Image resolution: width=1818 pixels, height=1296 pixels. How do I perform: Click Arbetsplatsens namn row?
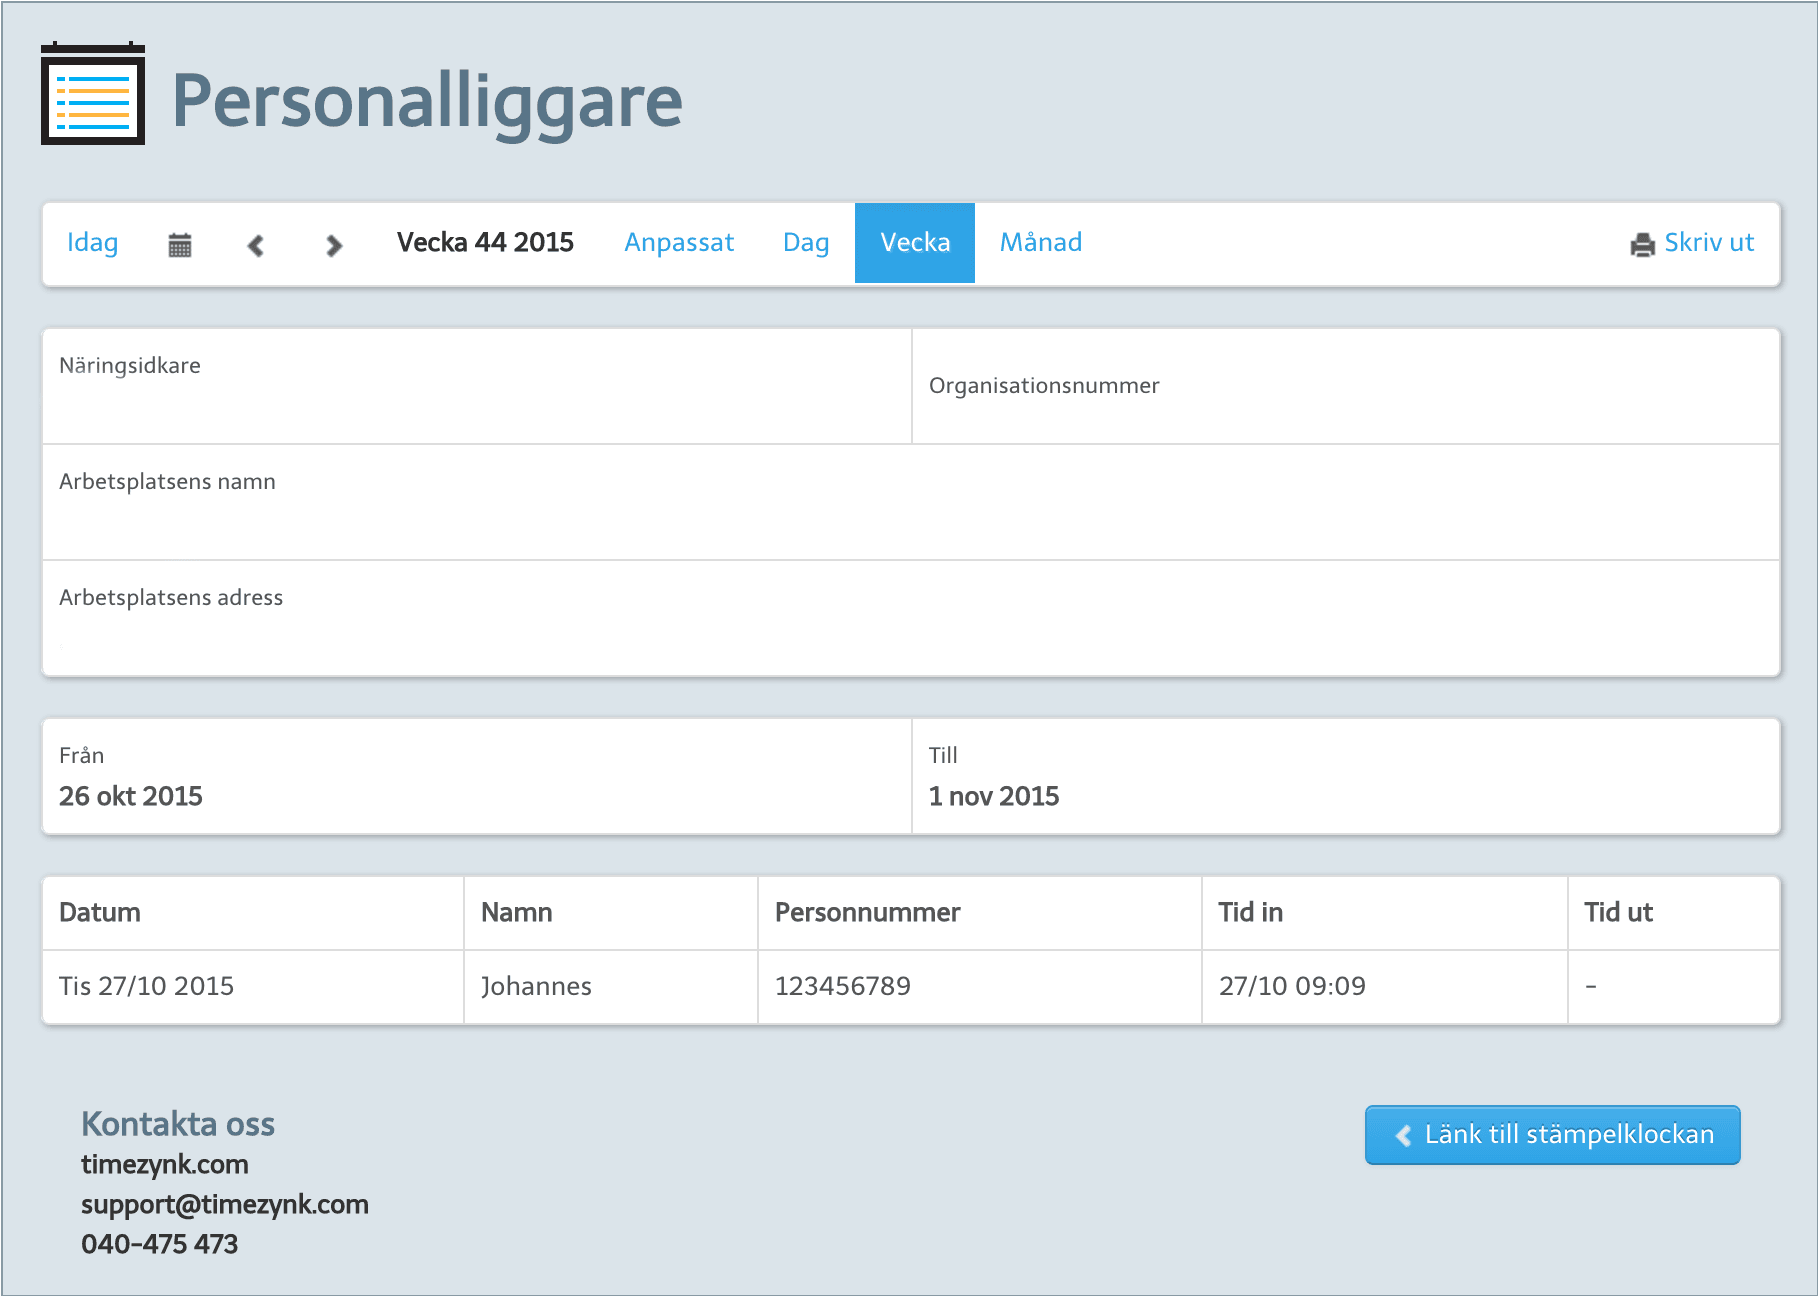(911, 502)
